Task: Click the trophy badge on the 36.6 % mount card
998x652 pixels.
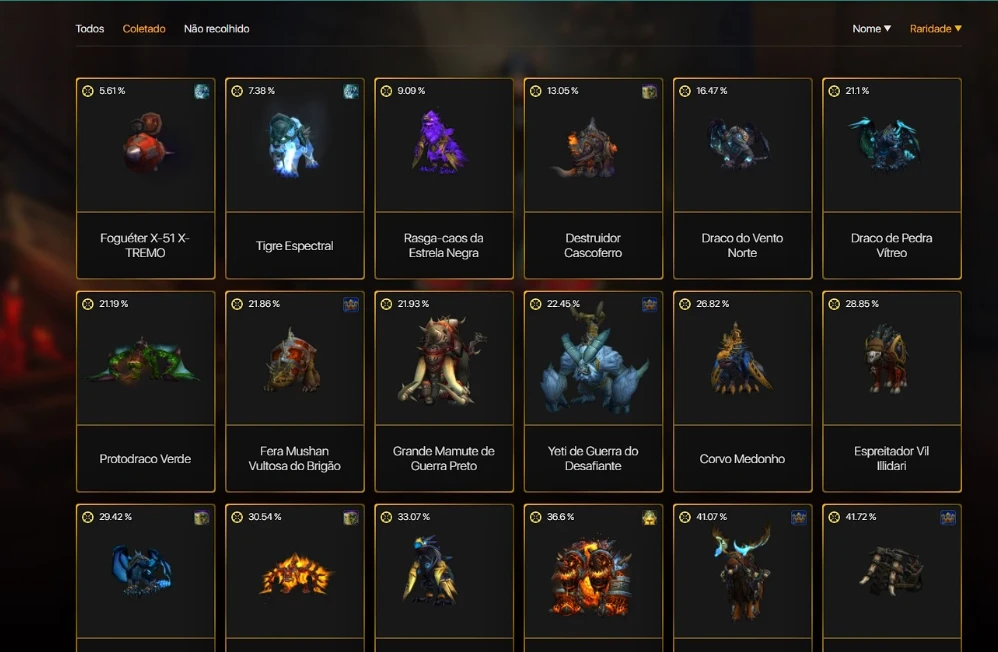Action: pos(649,518)
